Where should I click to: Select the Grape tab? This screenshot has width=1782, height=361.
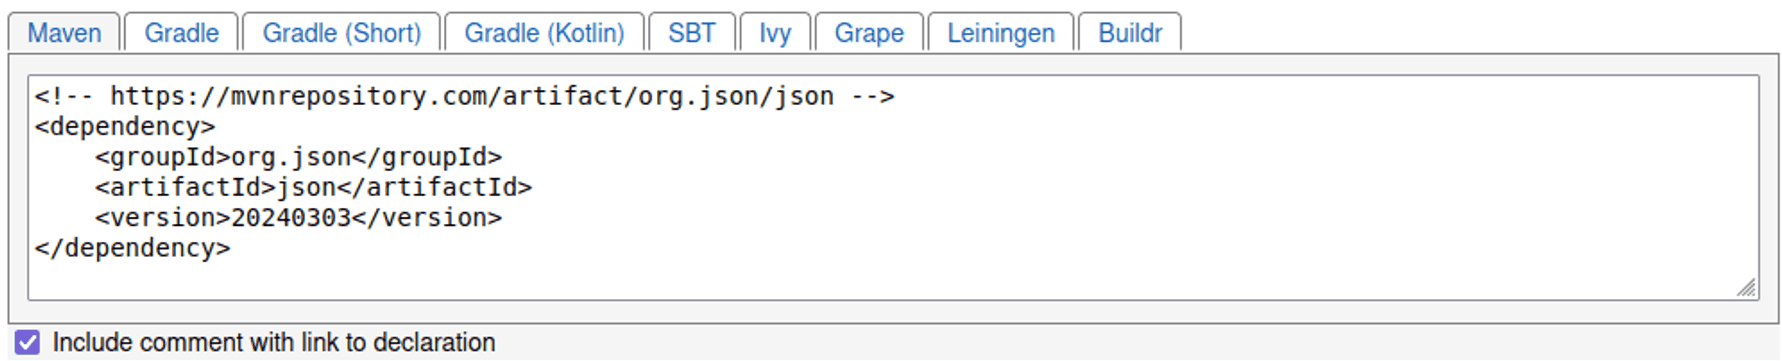[869, 33]
